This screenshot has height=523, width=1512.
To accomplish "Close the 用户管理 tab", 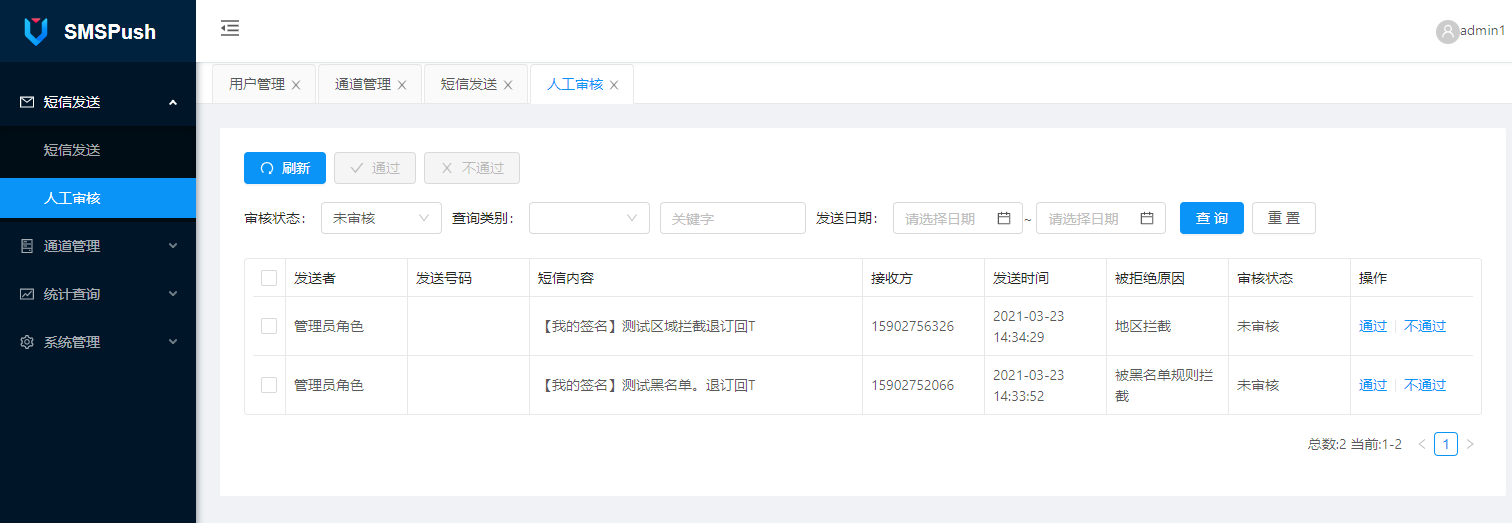I will (x=296, y=85).
